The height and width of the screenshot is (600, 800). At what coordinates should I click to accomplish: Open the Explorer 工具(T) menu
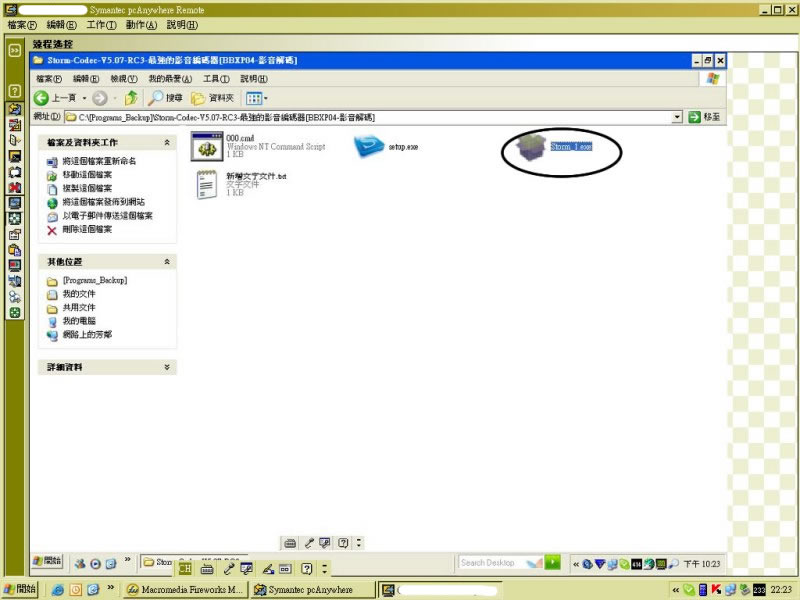[216, 79]
